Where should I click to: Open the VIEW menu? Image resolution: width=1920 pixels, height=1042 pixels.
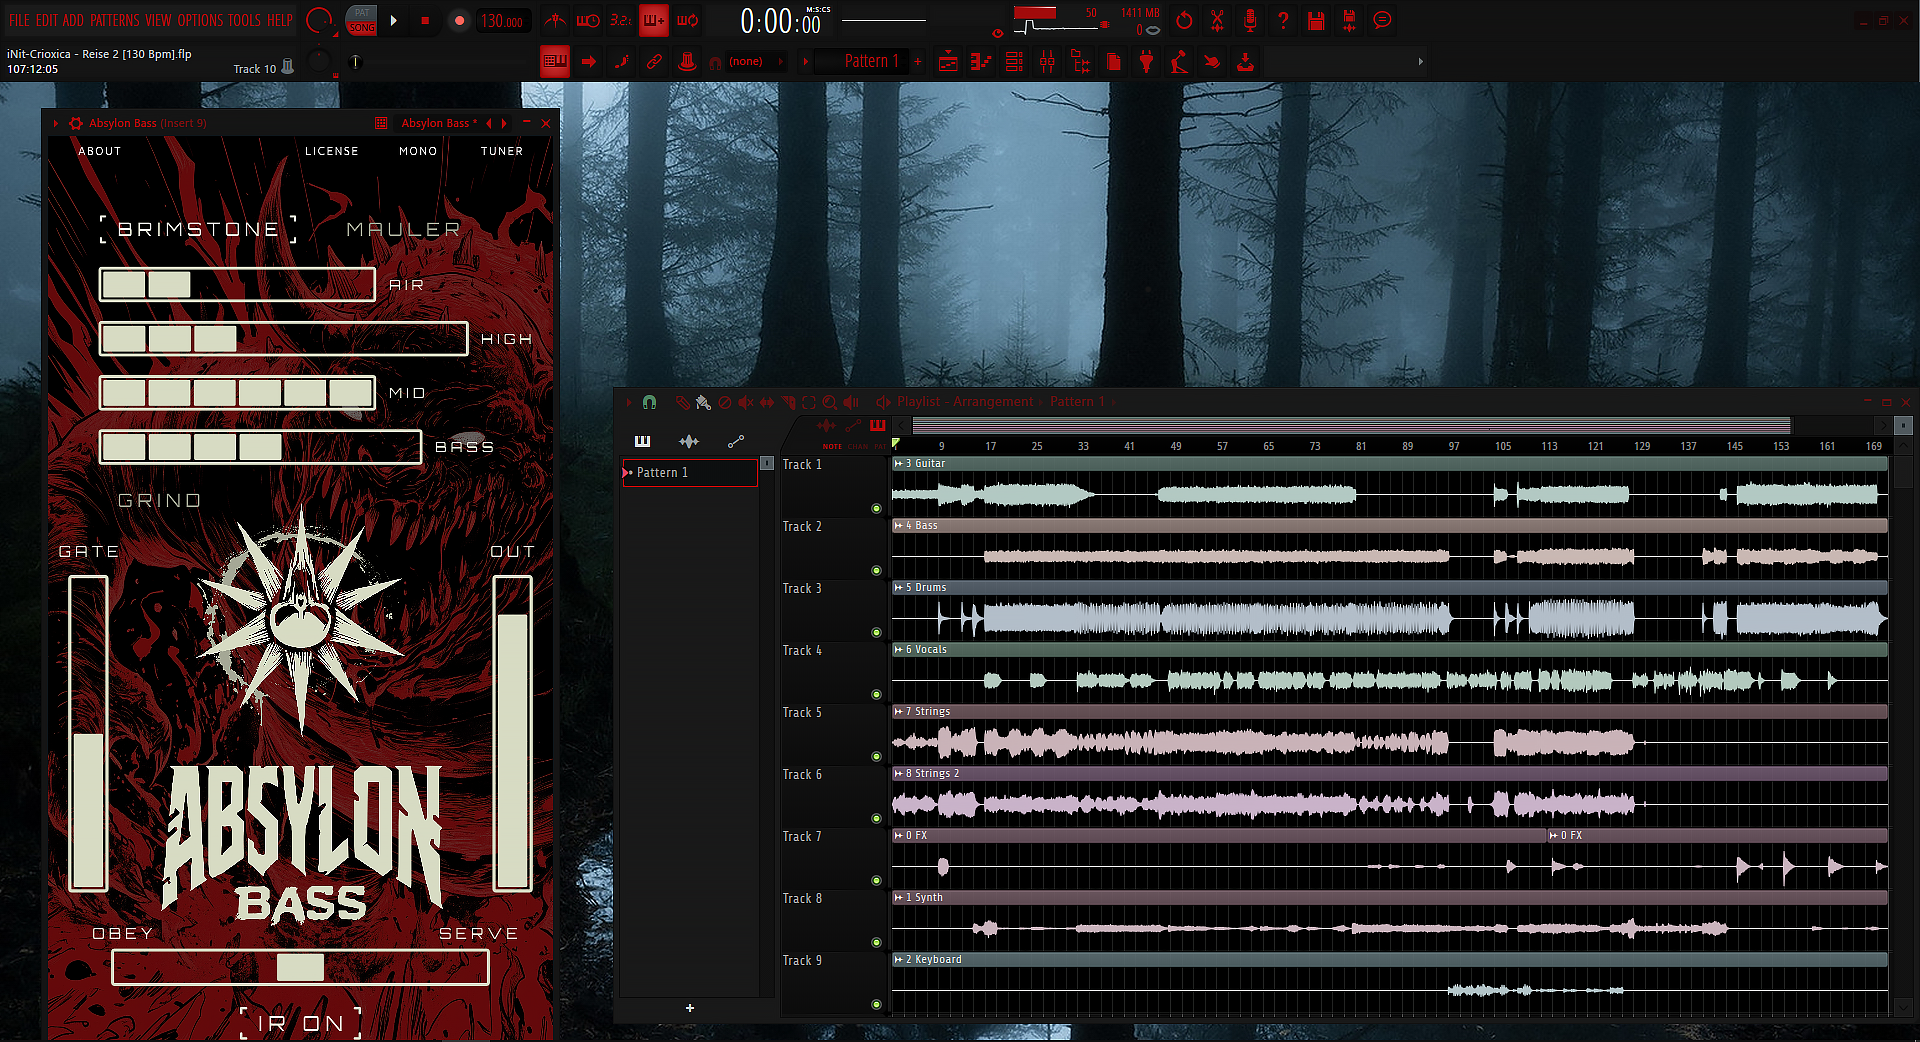point(158,20)
